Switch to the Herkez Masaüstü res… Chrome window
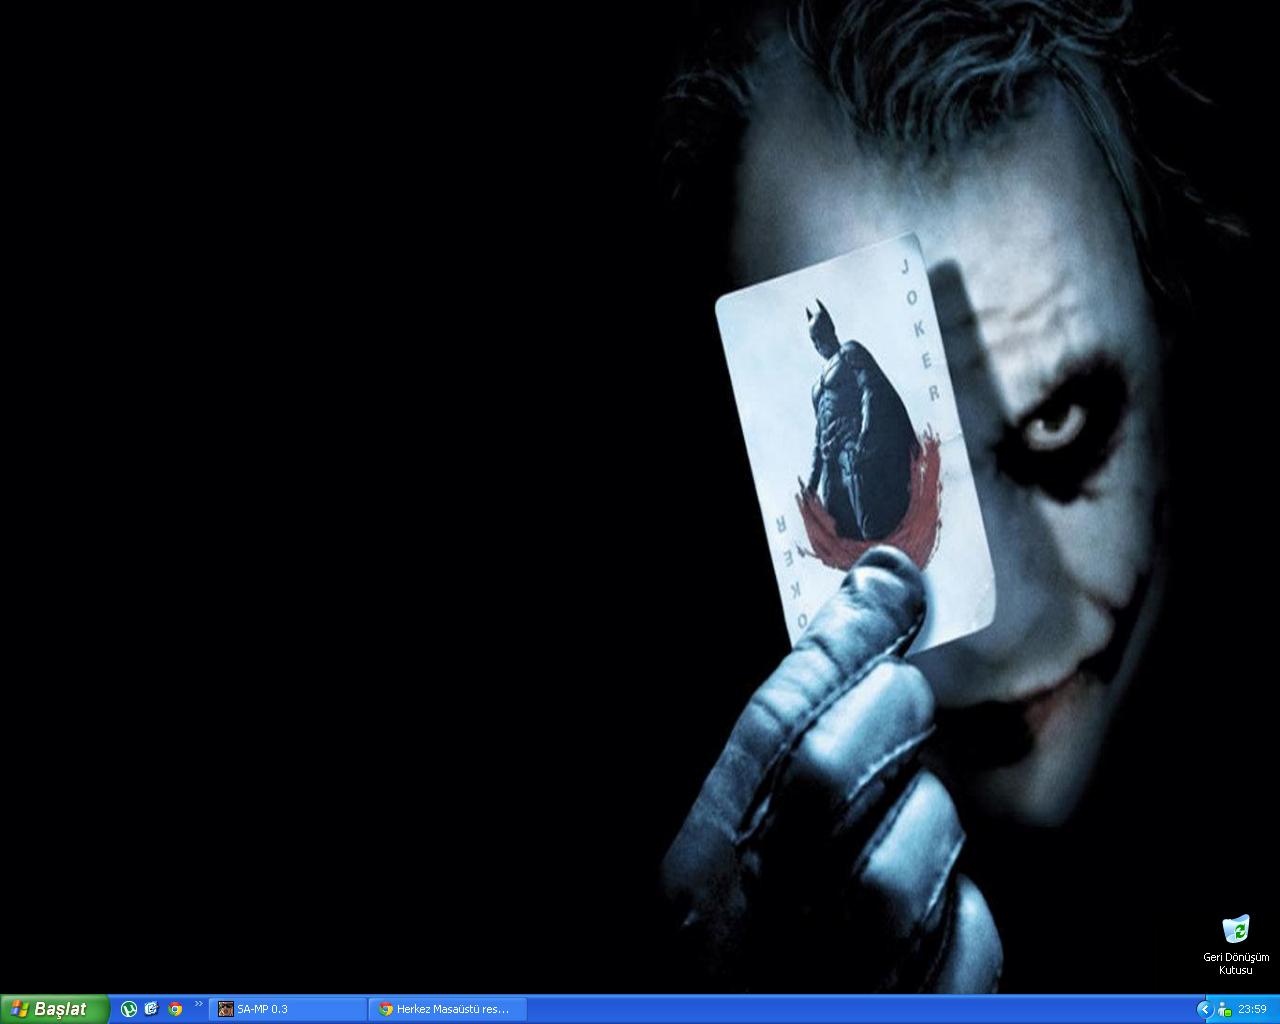The width and height of the screenshot is (1280, 1024). pyautogui.click(x=448, y=1009)
